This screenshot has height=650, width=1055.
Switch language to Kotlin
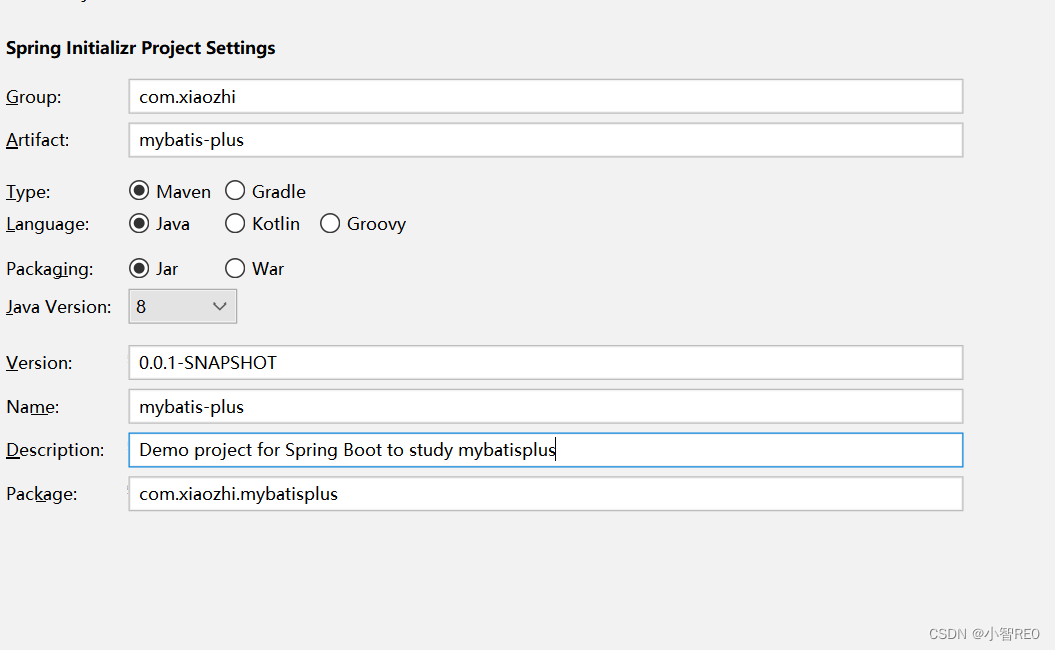[235, 224]
